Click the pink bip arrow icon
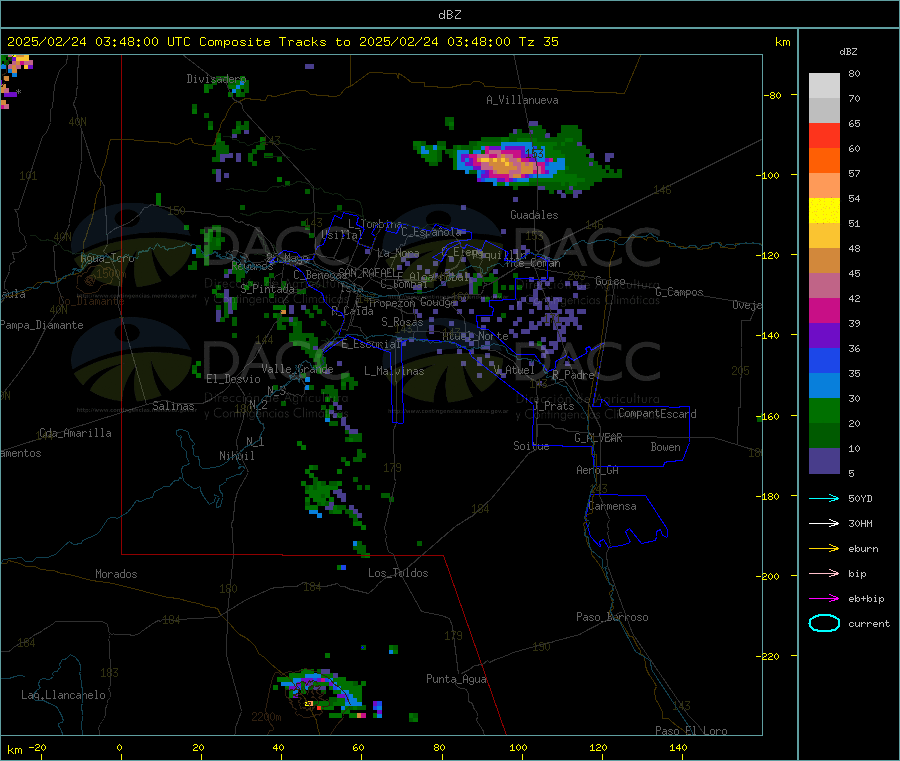Screen dimensions: 900x761 pyautogui.click(x=824, y=573)
